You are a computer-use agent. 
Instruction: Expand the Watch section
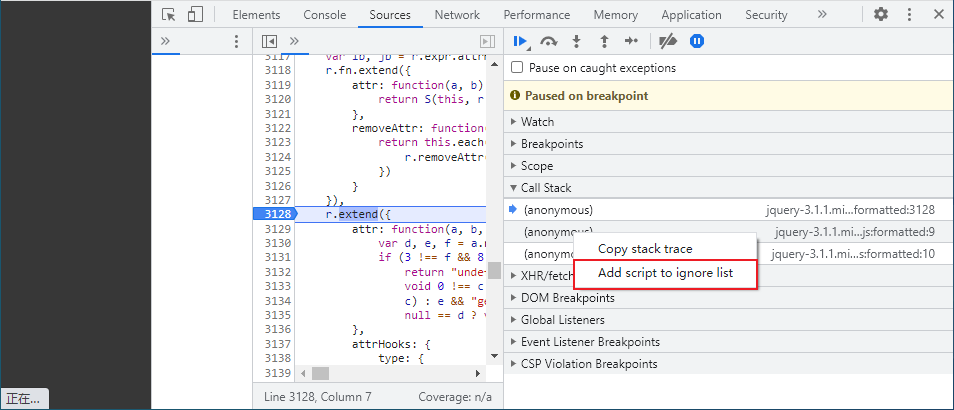[x=537, y=122]
